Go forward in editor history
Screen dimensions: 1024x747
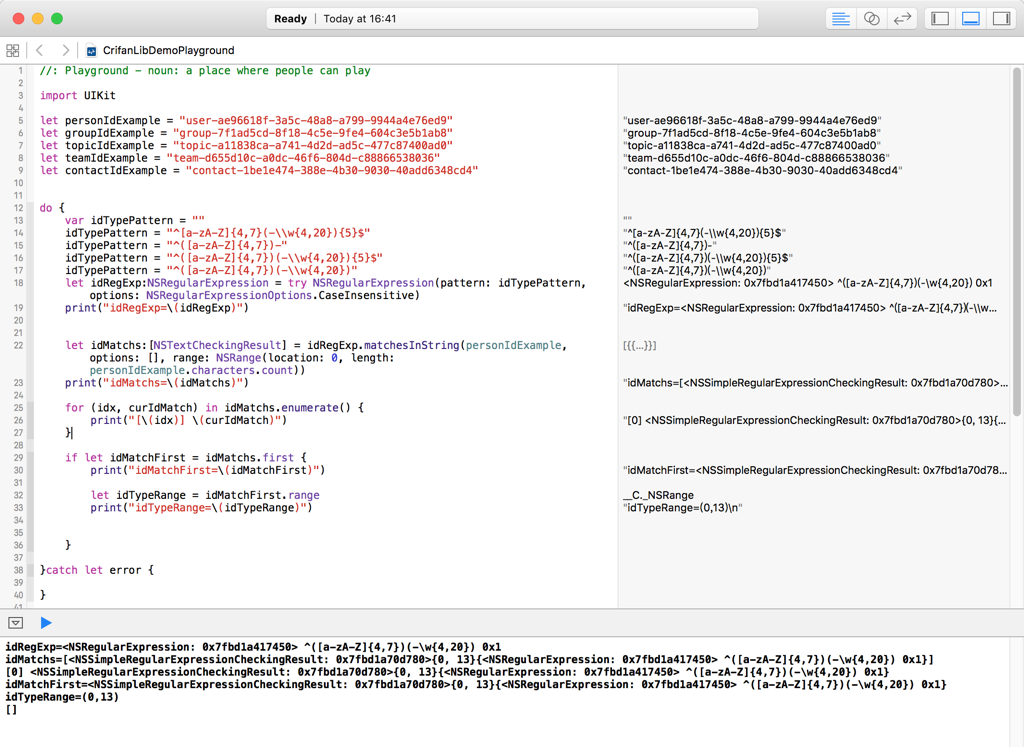tap(65, 50)
